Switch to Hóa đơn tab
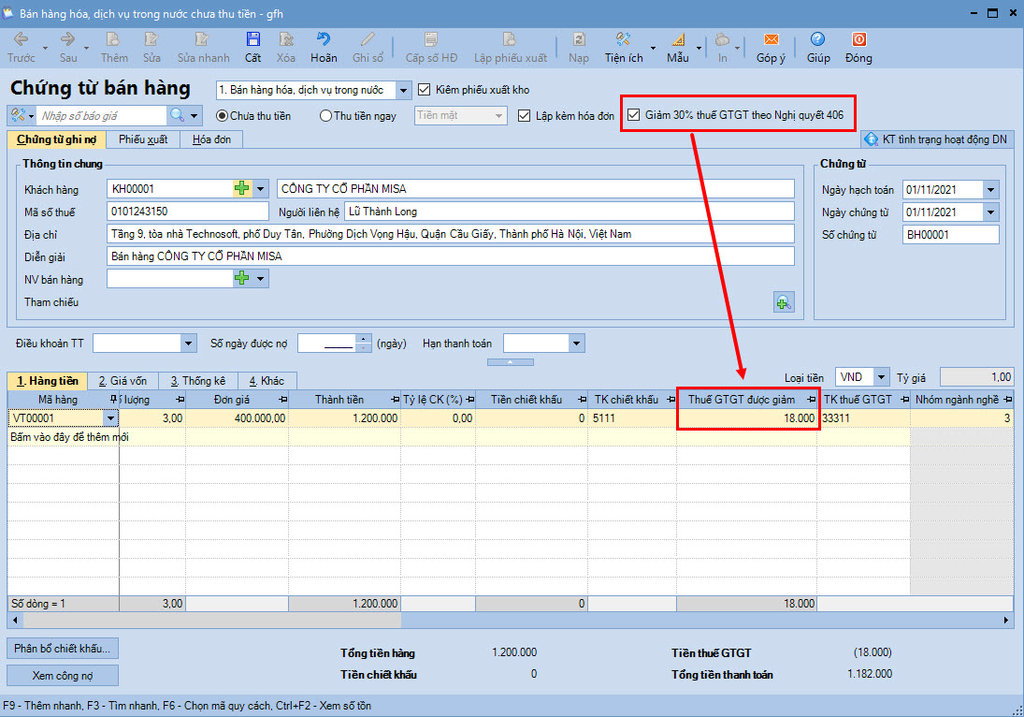 pyautogui.click(x=211, y=139)
